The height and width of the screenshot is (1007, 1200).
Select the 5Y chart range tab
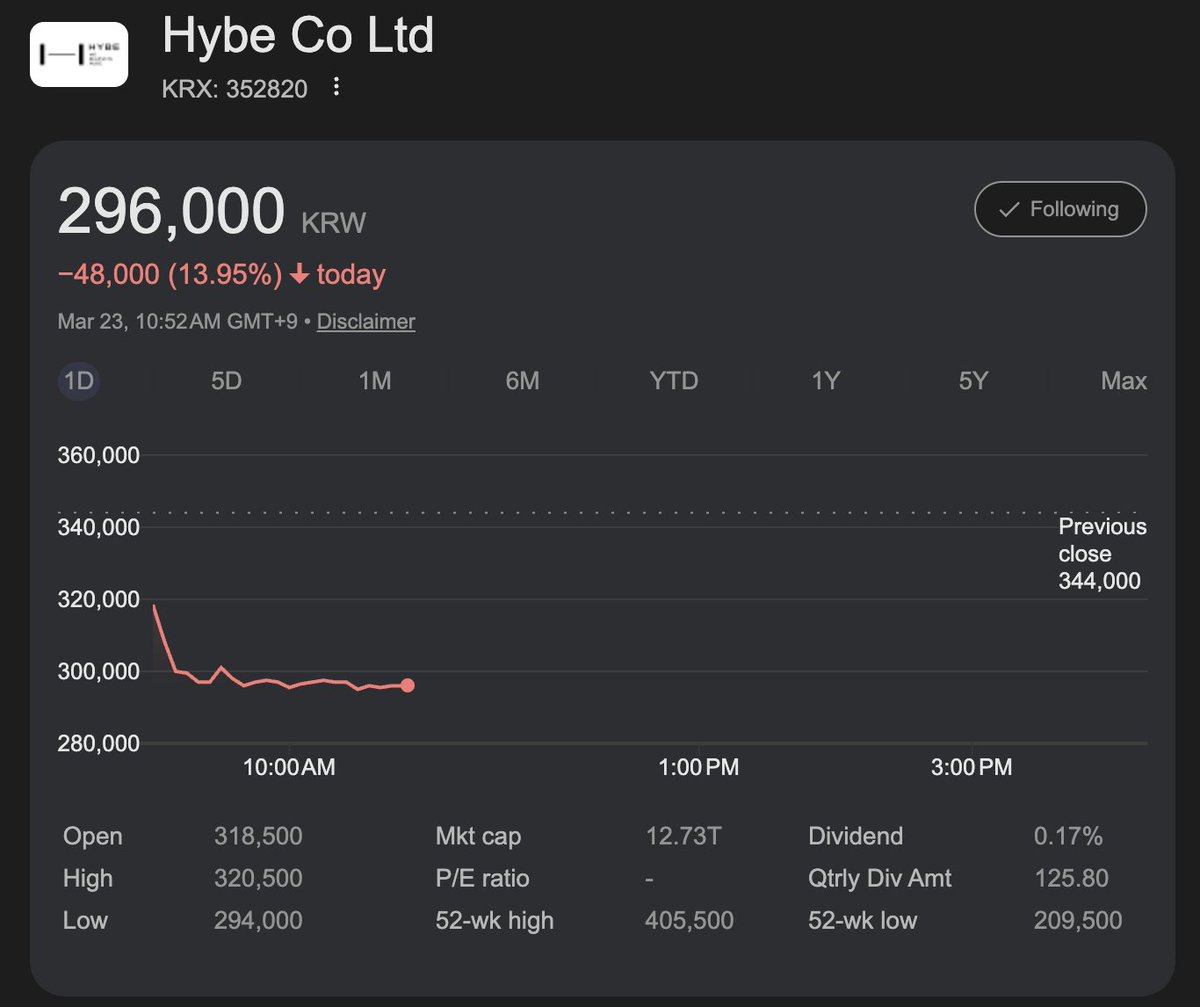pyautogui.click(x=973, y=381)
